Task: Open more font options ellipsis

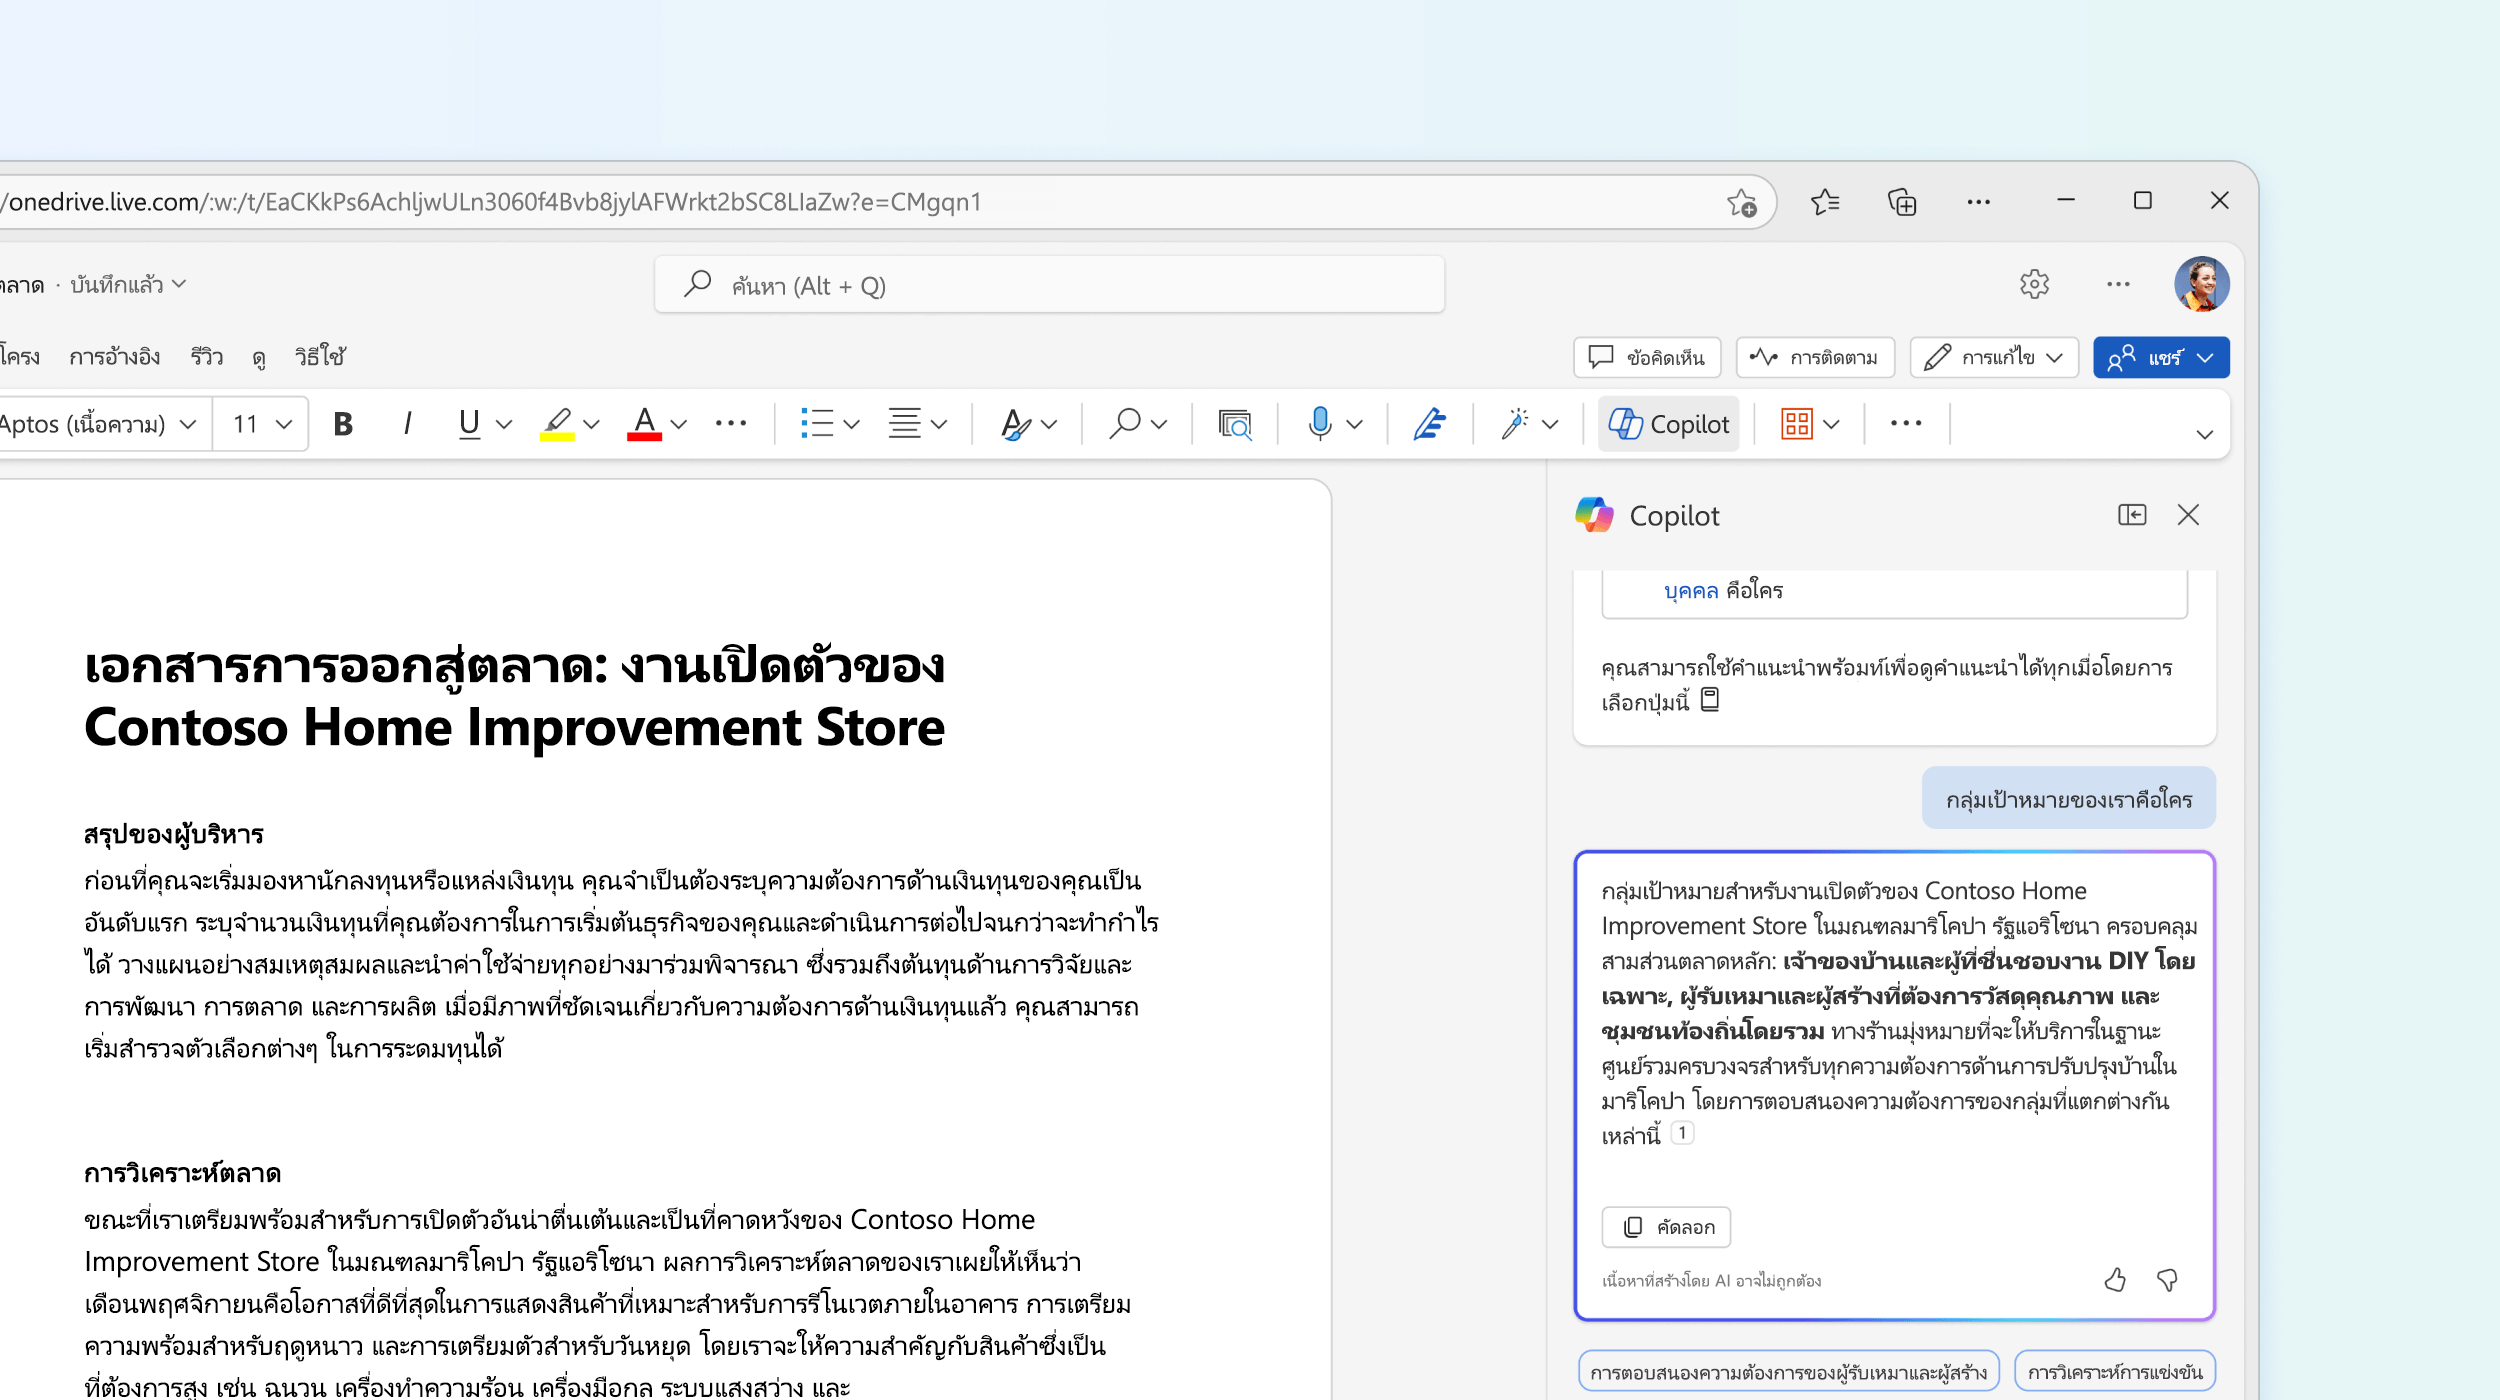Action: pos(731,424)
